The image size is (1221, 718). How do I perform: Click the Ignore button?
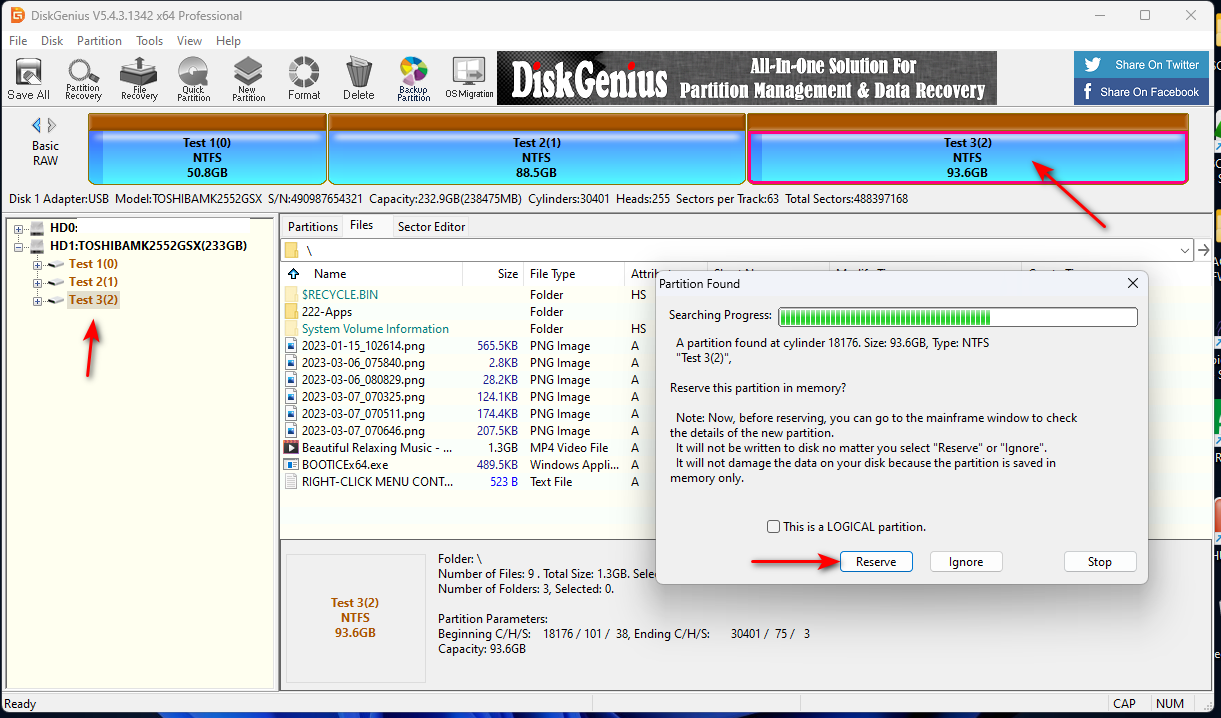(966, 562)
